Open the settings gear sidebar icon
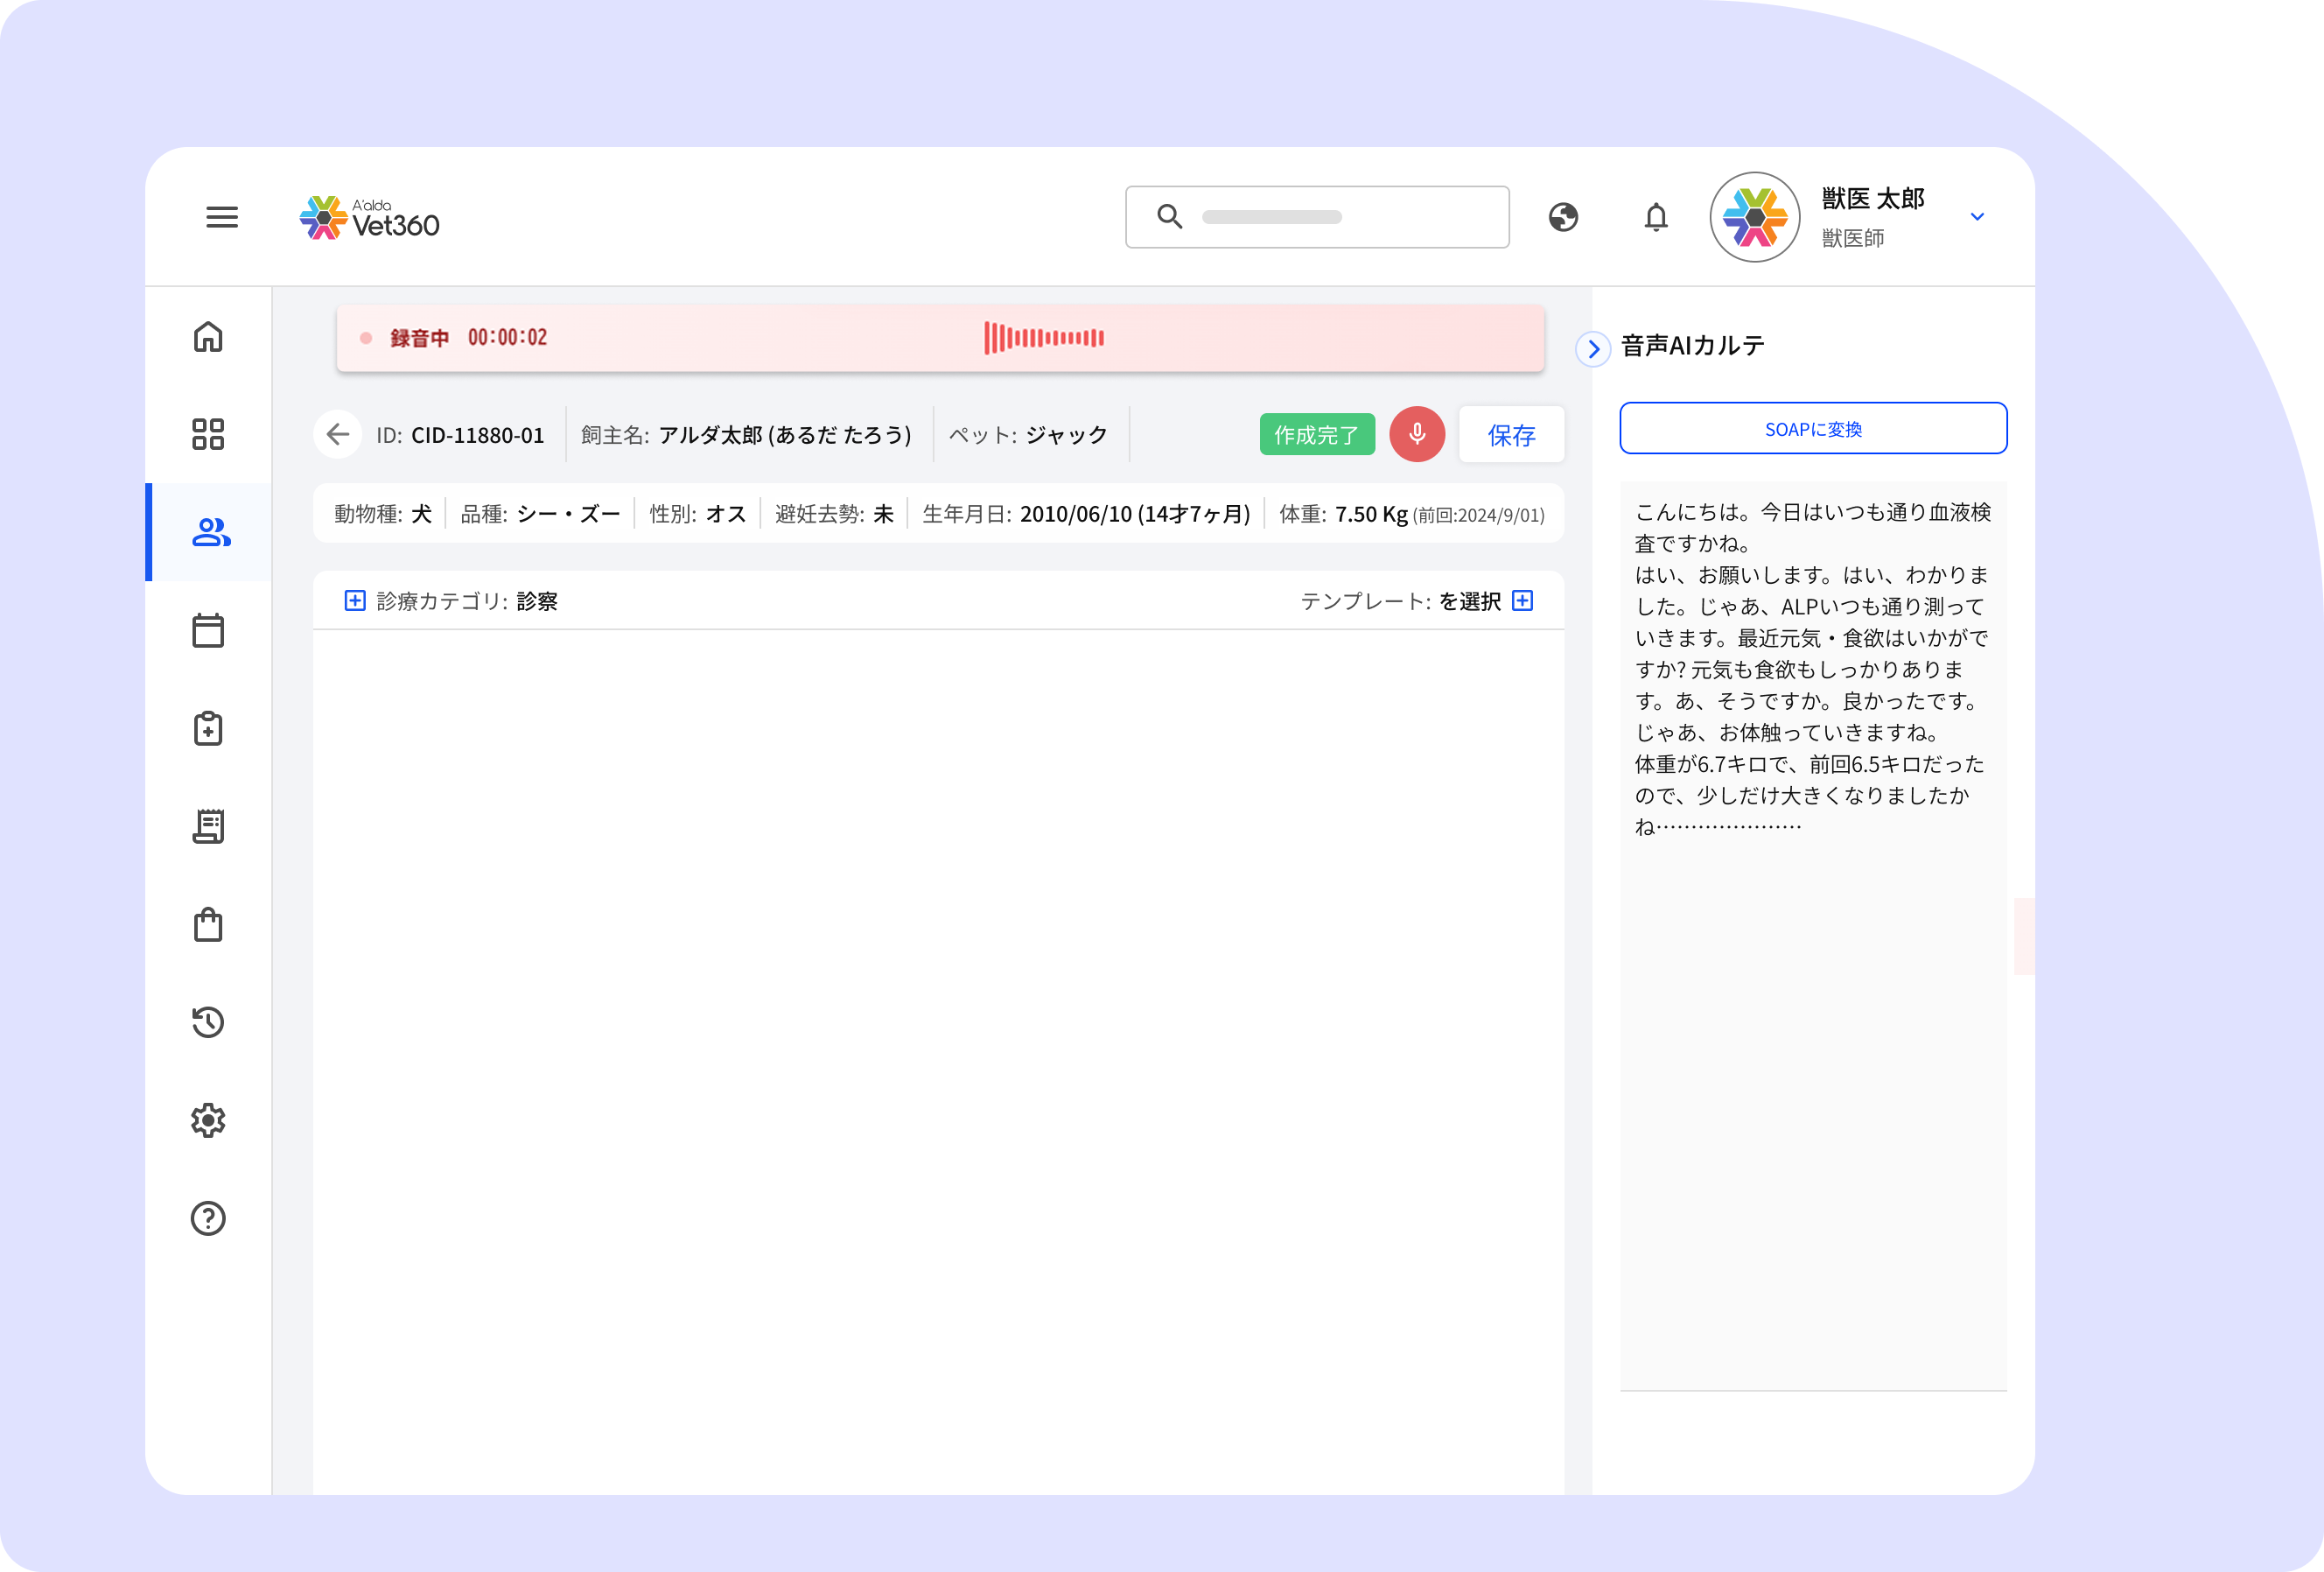This screenshot has height=1572, width=2324. coord(208,1120)
